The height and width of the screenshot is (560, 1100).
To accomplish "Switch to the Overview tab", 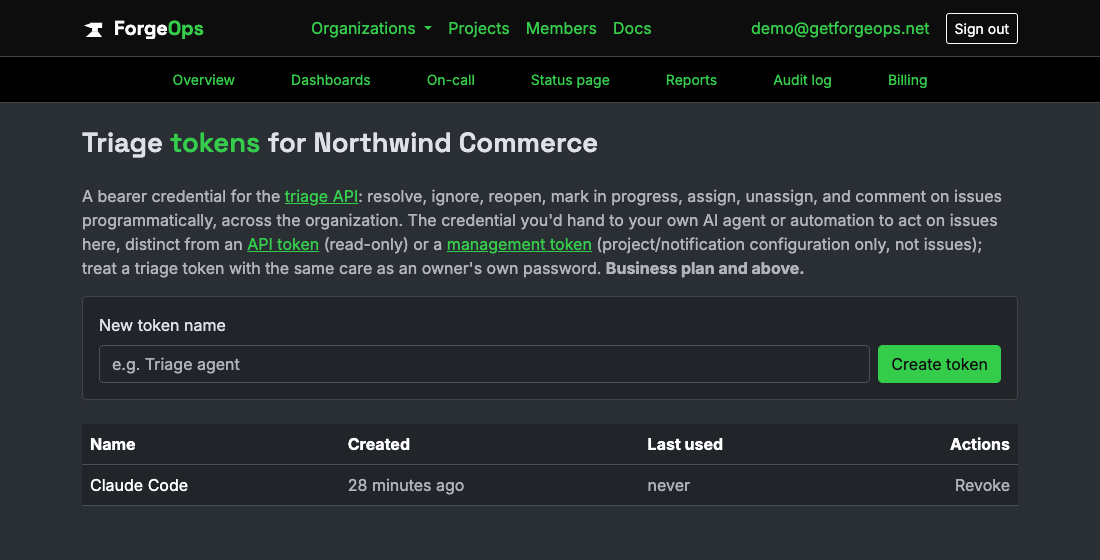I will [x=203, y=80].
